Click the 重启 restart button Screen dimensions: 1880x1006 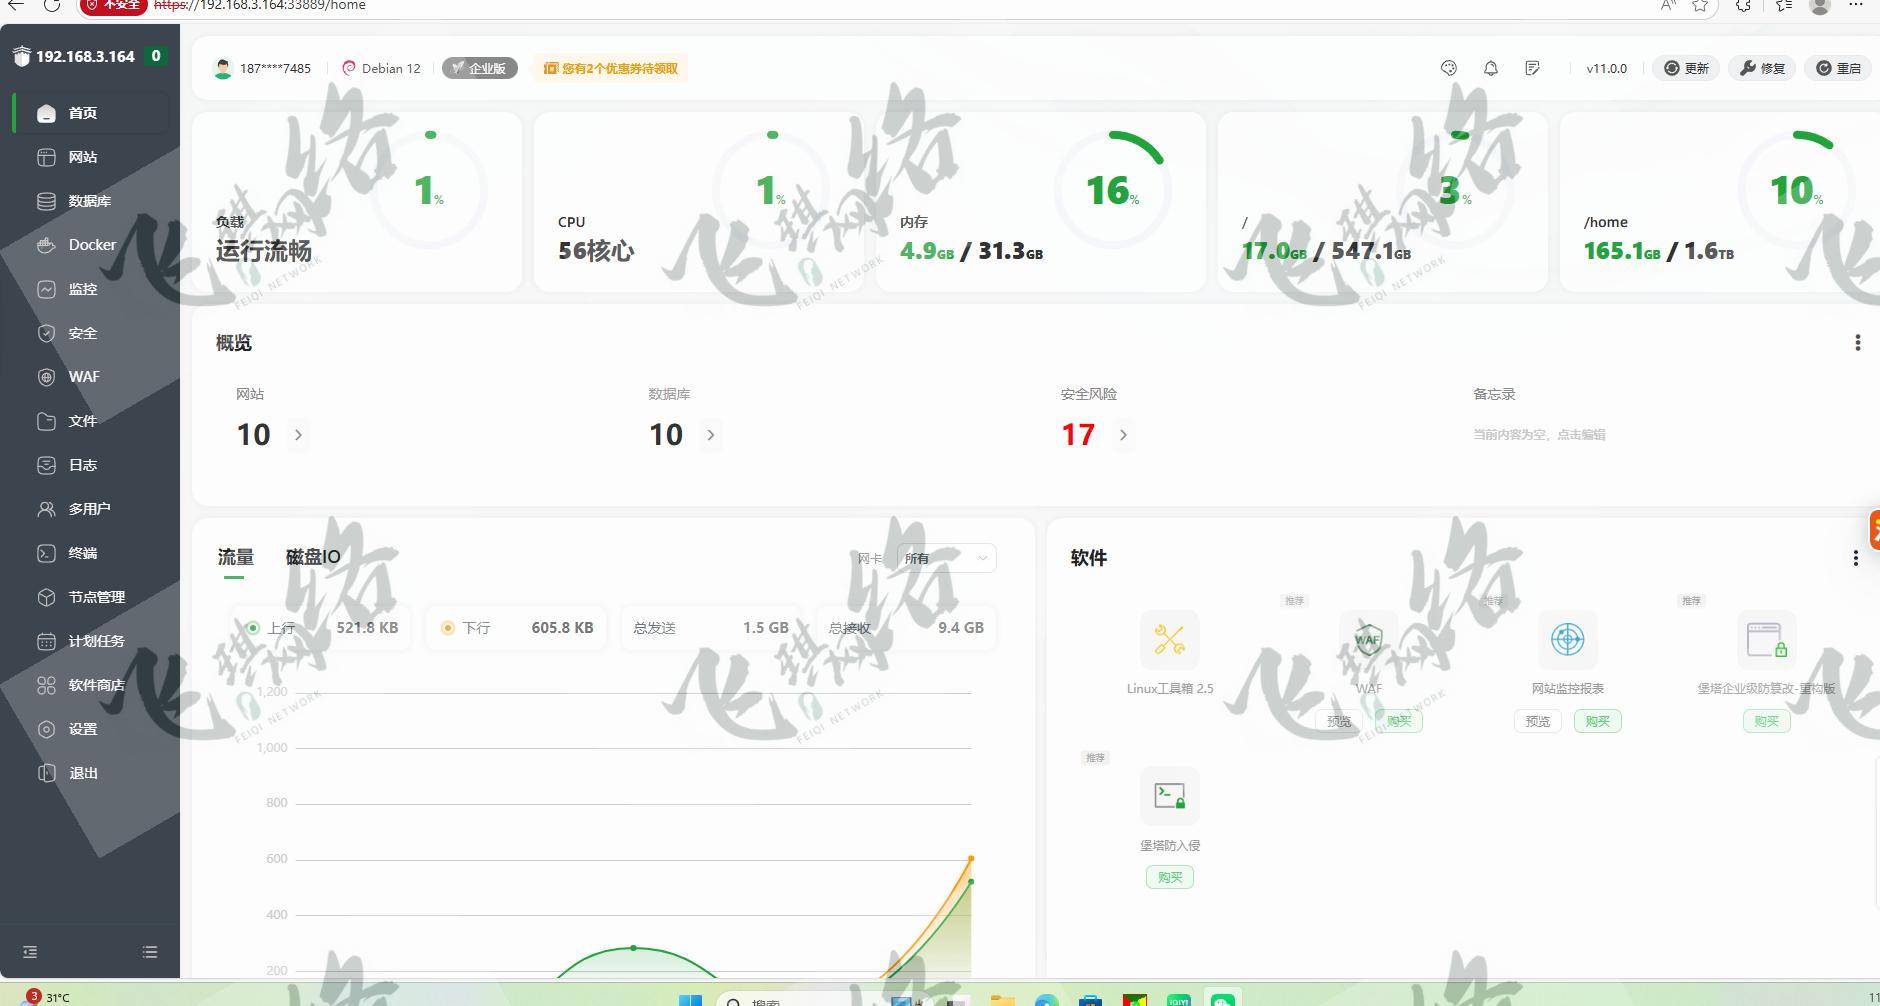1838,68
